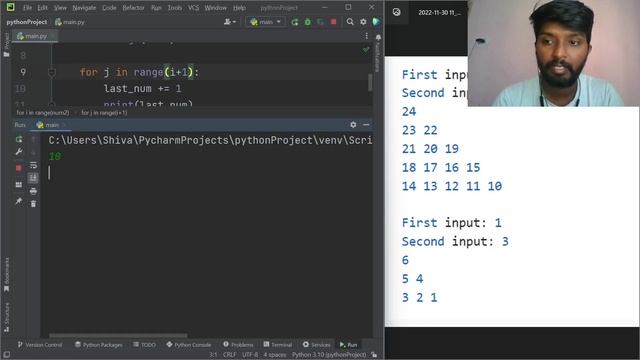Click the up-arrow stack trace icon
This screenshot has width=640, height=360.
(33, 140)
